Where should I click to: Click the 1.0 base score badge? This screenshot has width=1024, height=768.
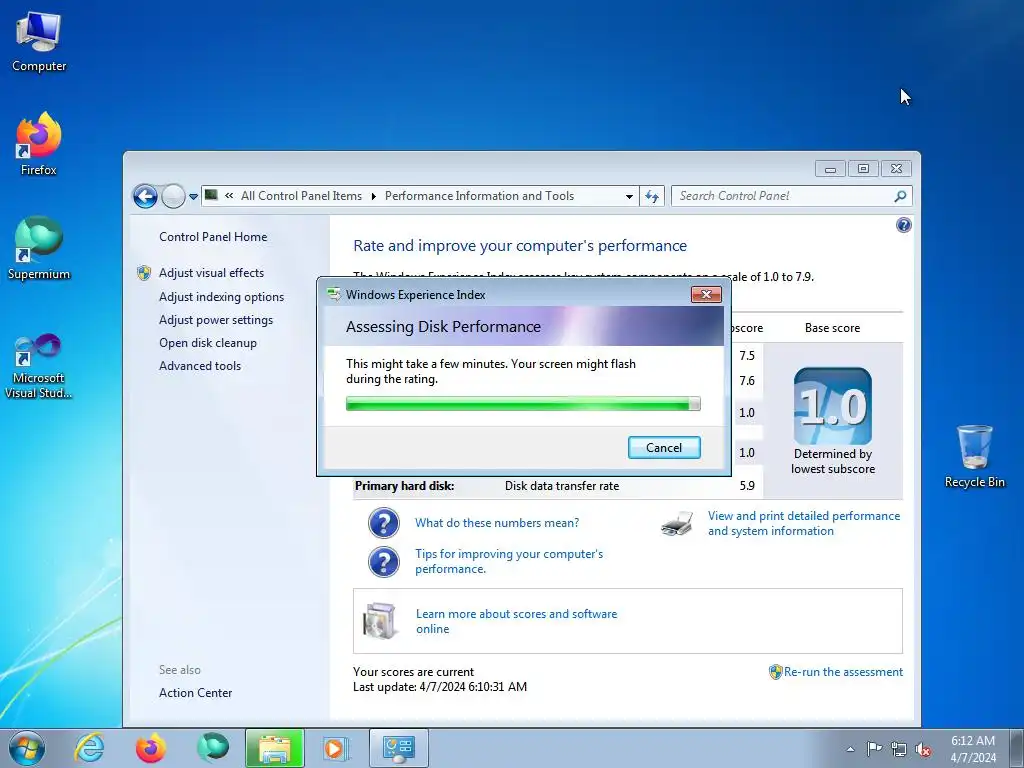[833, 406]
